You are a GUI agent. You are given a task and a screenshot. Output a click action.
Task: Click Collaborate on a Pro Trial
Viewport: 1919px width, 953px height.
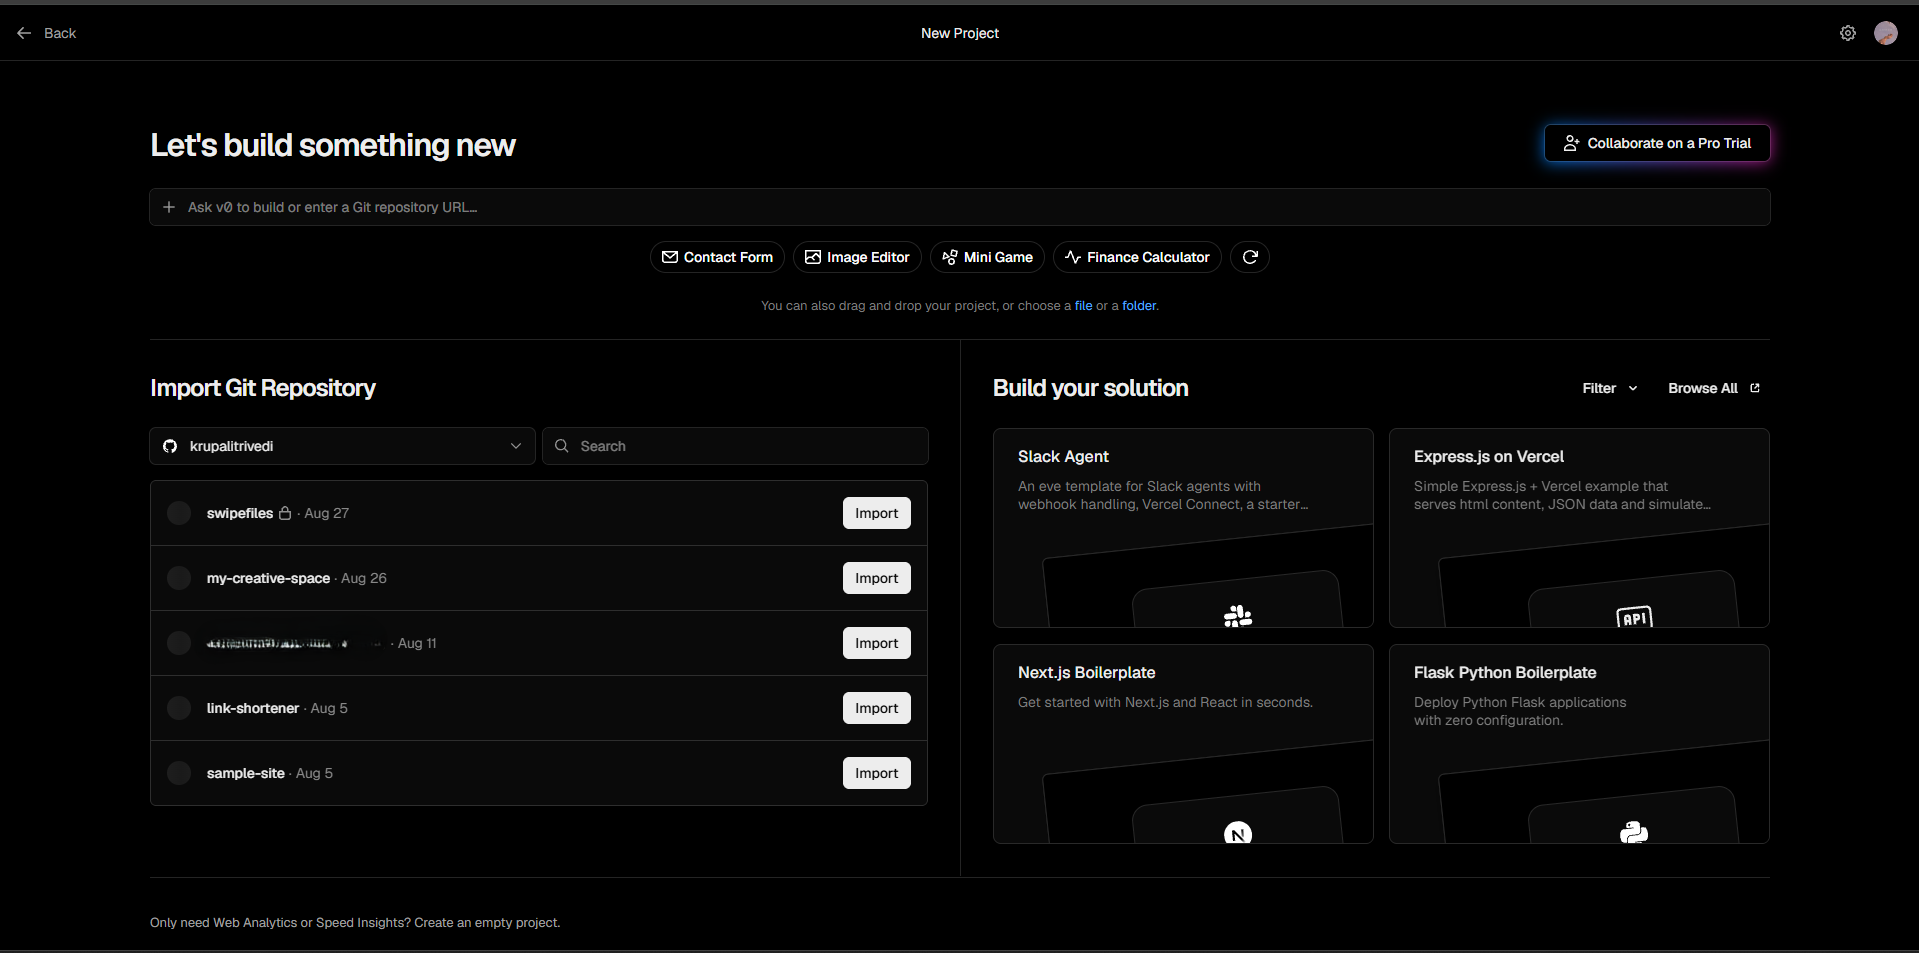click(x=1657, y=143)
